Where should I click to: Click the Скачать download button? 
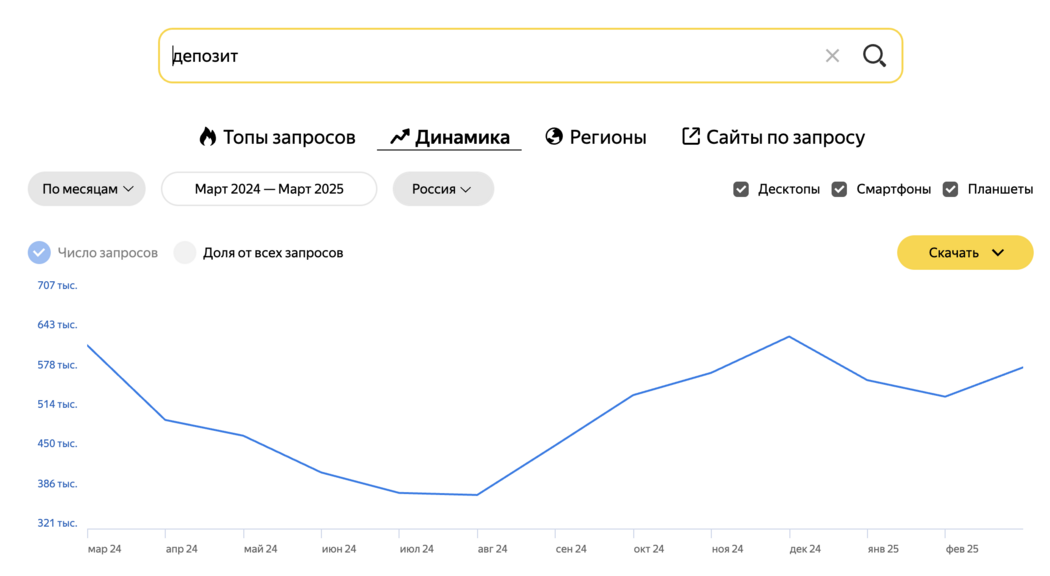click(x=965, y=253)
